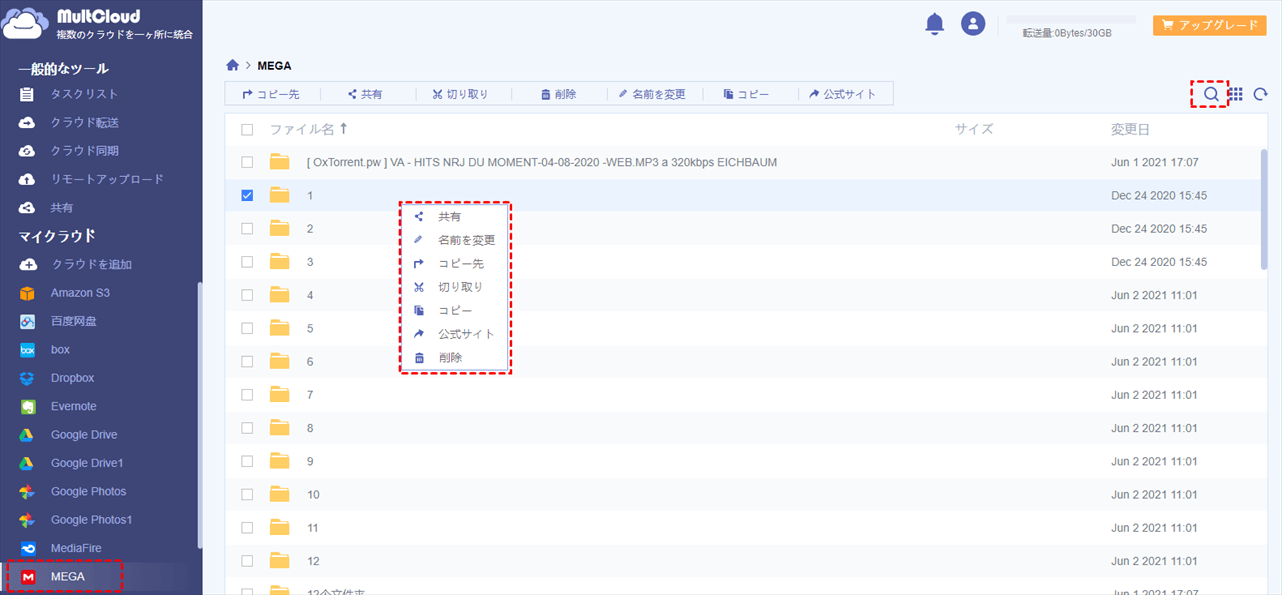
Task: Check the checkbox for folder 12
Action: click(247, 561)
